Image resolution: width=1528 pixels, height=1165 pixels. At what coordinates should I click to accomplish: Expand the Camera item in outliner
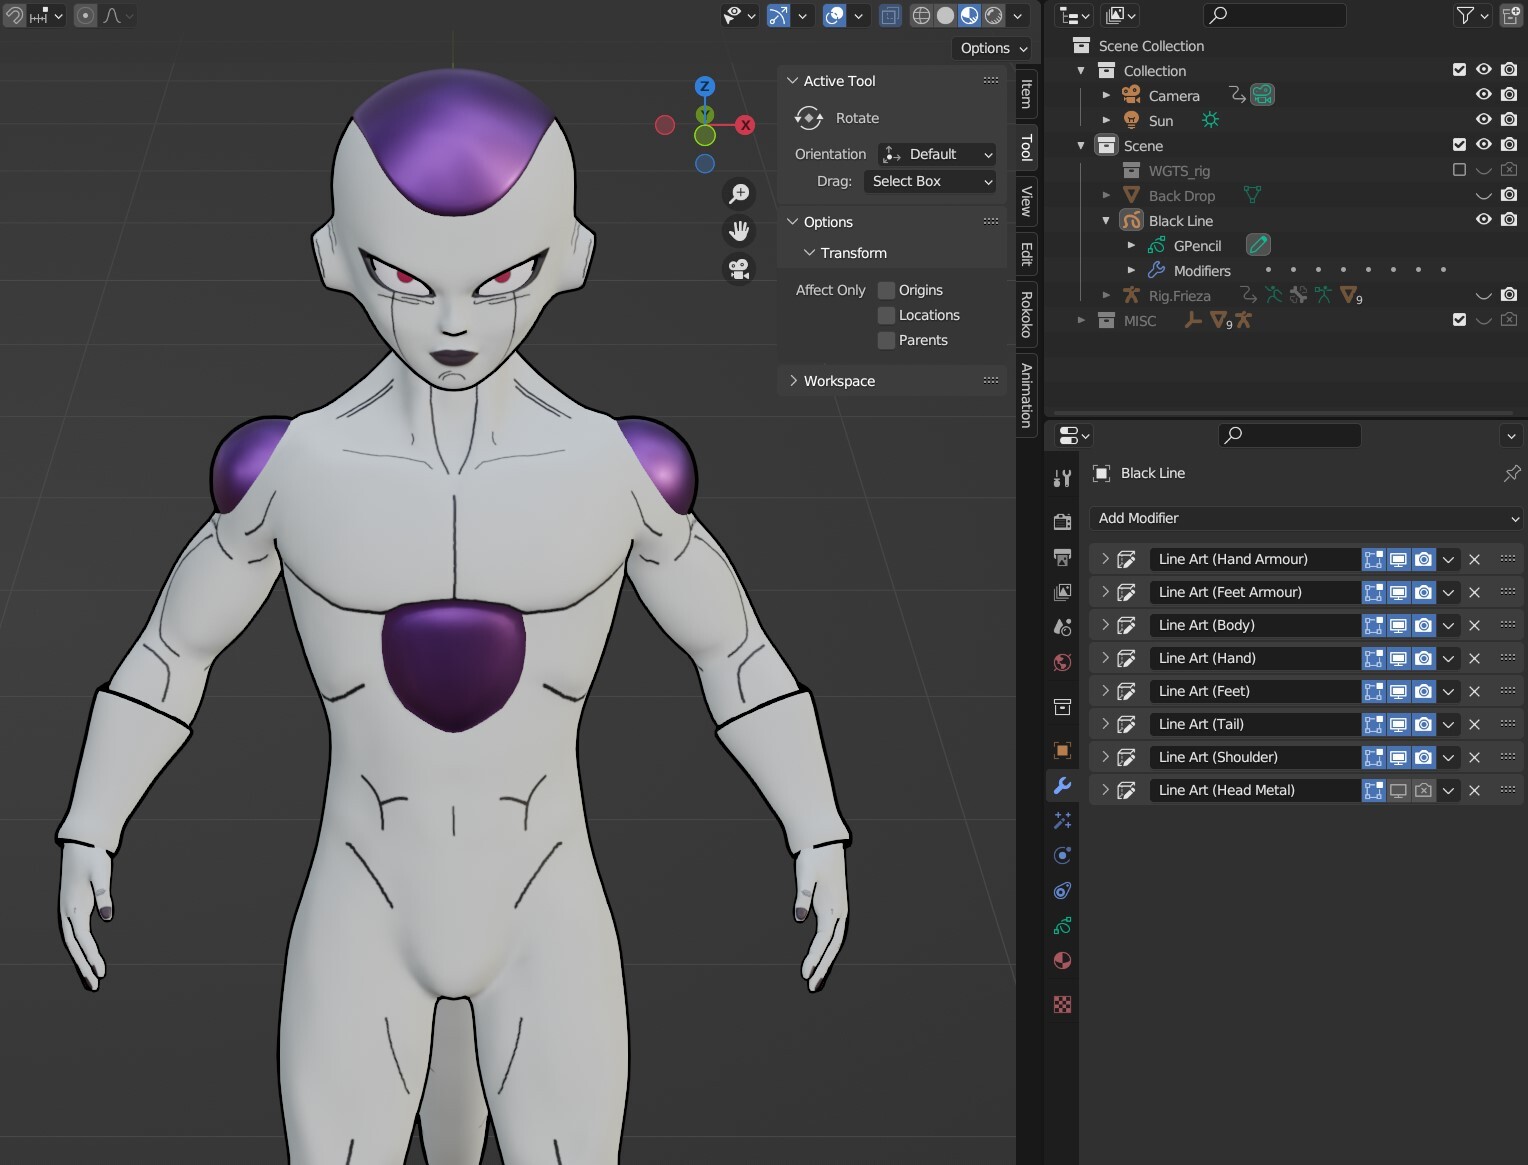click(x=1106, y=95)
